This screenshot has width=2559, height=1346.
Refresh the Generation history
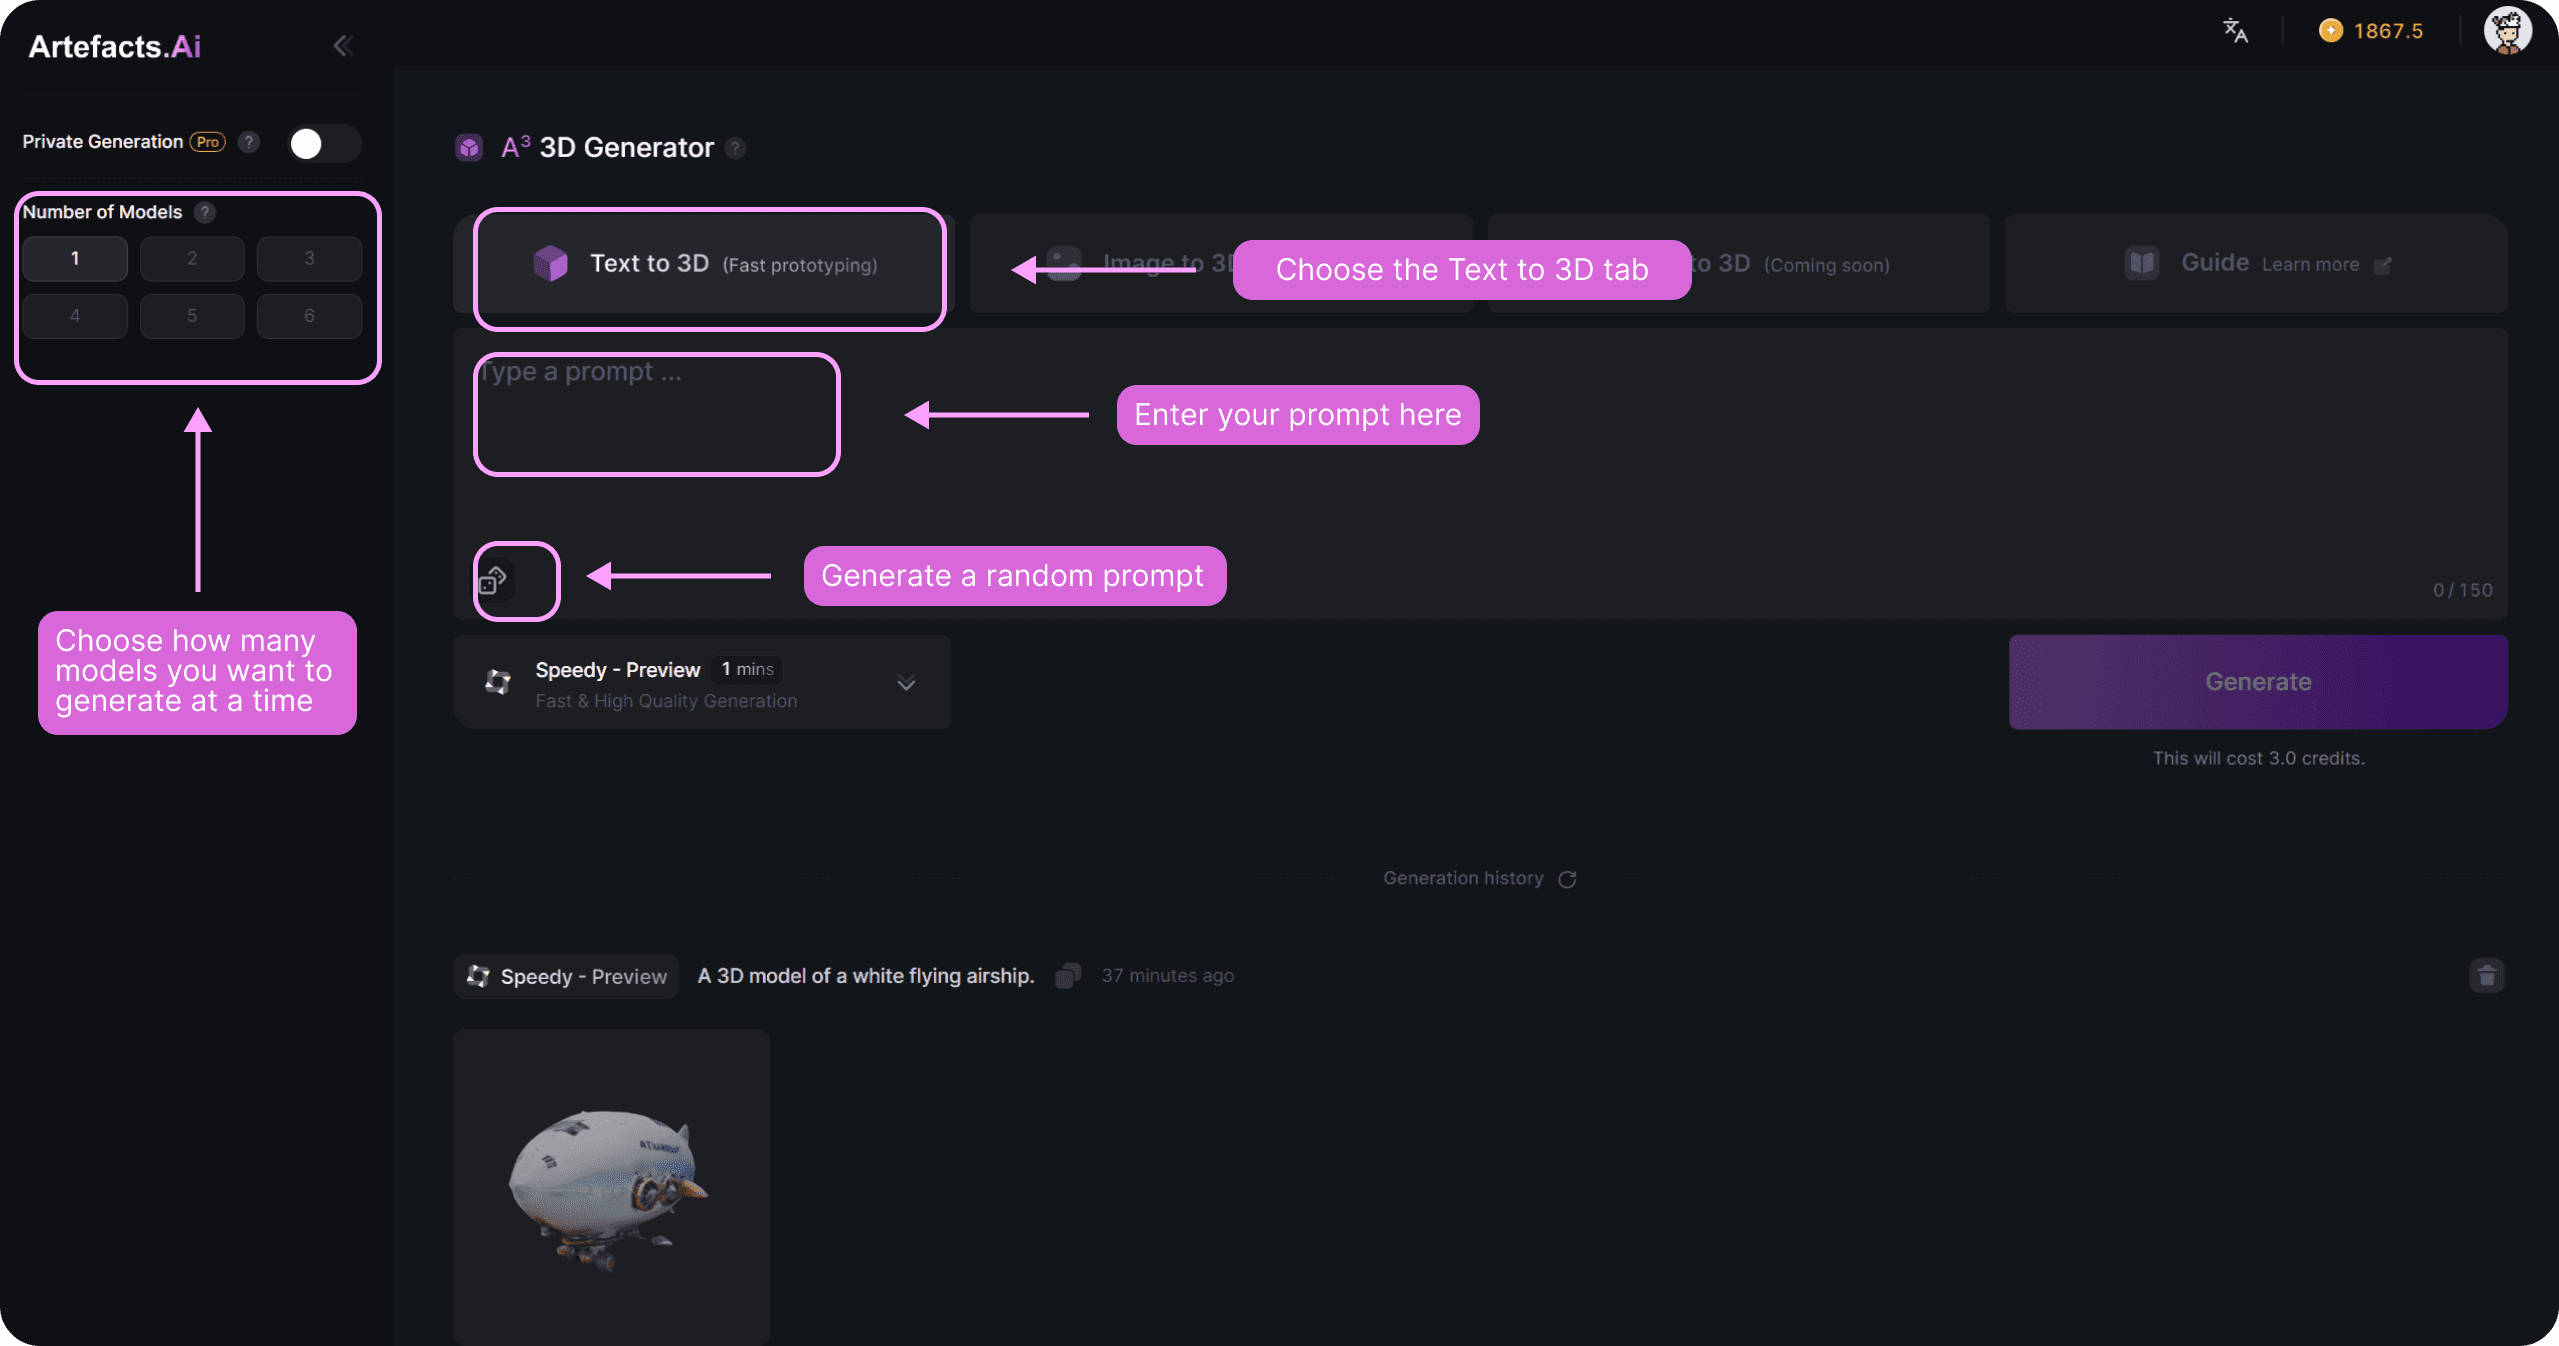(1567, 879)
